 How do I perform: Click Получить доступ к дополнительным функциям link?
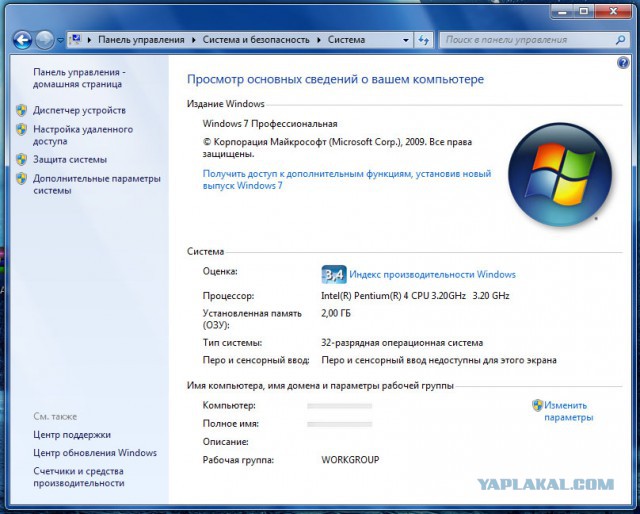click(x=347, y=180)
